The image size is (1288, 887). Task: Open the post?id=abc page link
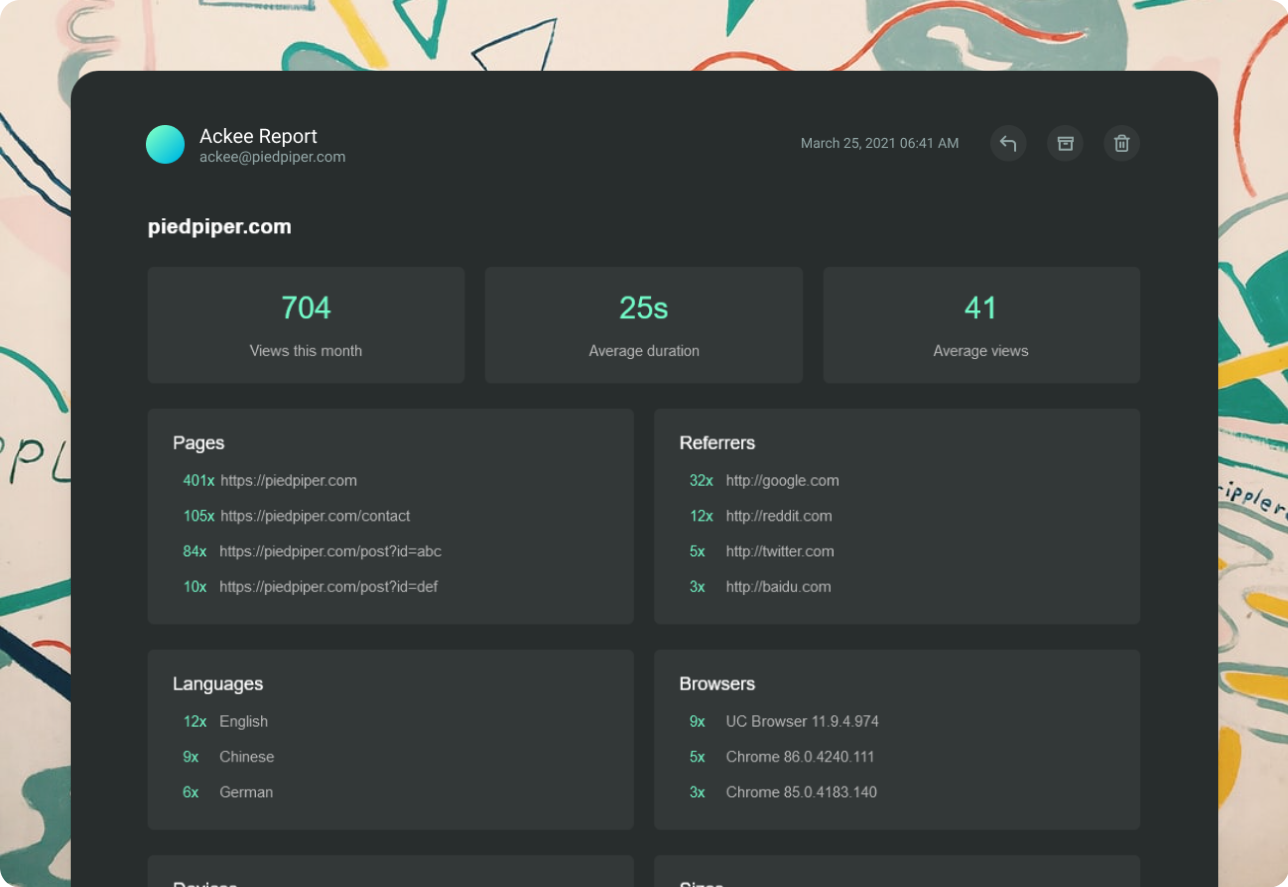tap(330, 552)
